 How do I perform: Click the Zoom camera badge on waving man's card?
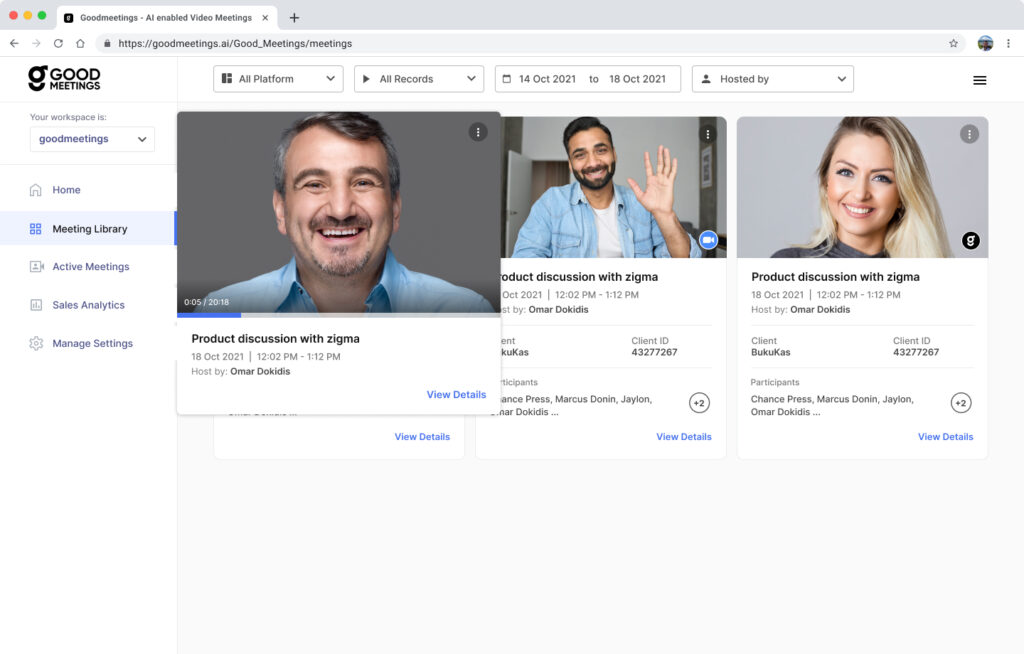(x=708, y=240)
